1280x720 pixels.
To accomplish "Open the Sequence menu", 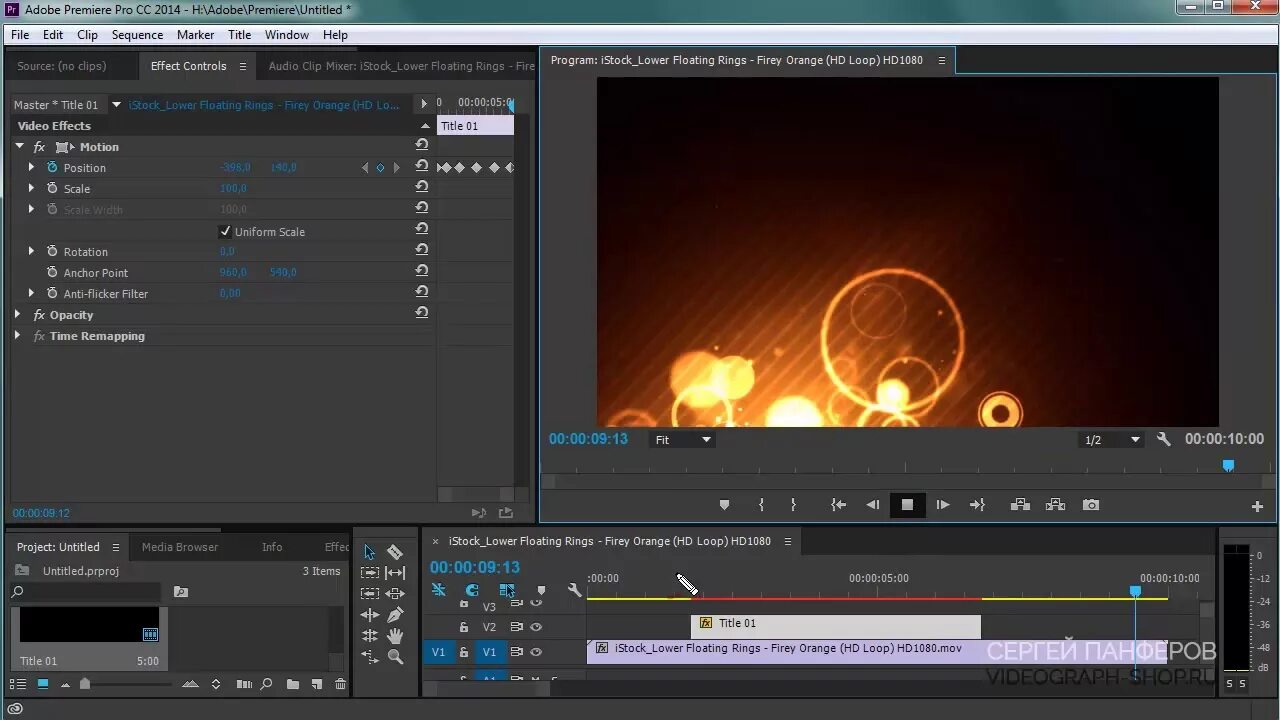I will point(137,34).
